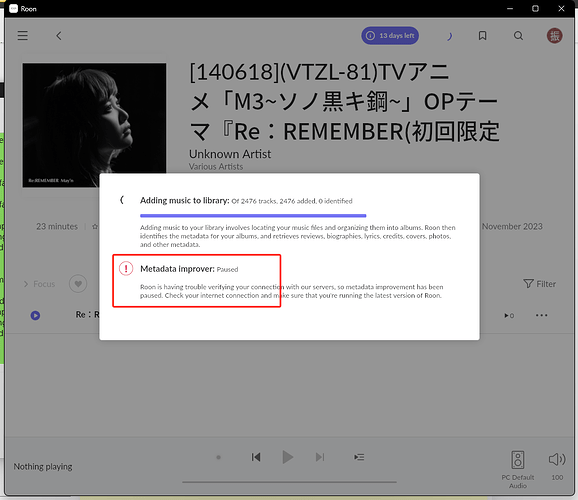Open the hamburger navigation menu

coord(22,36)
